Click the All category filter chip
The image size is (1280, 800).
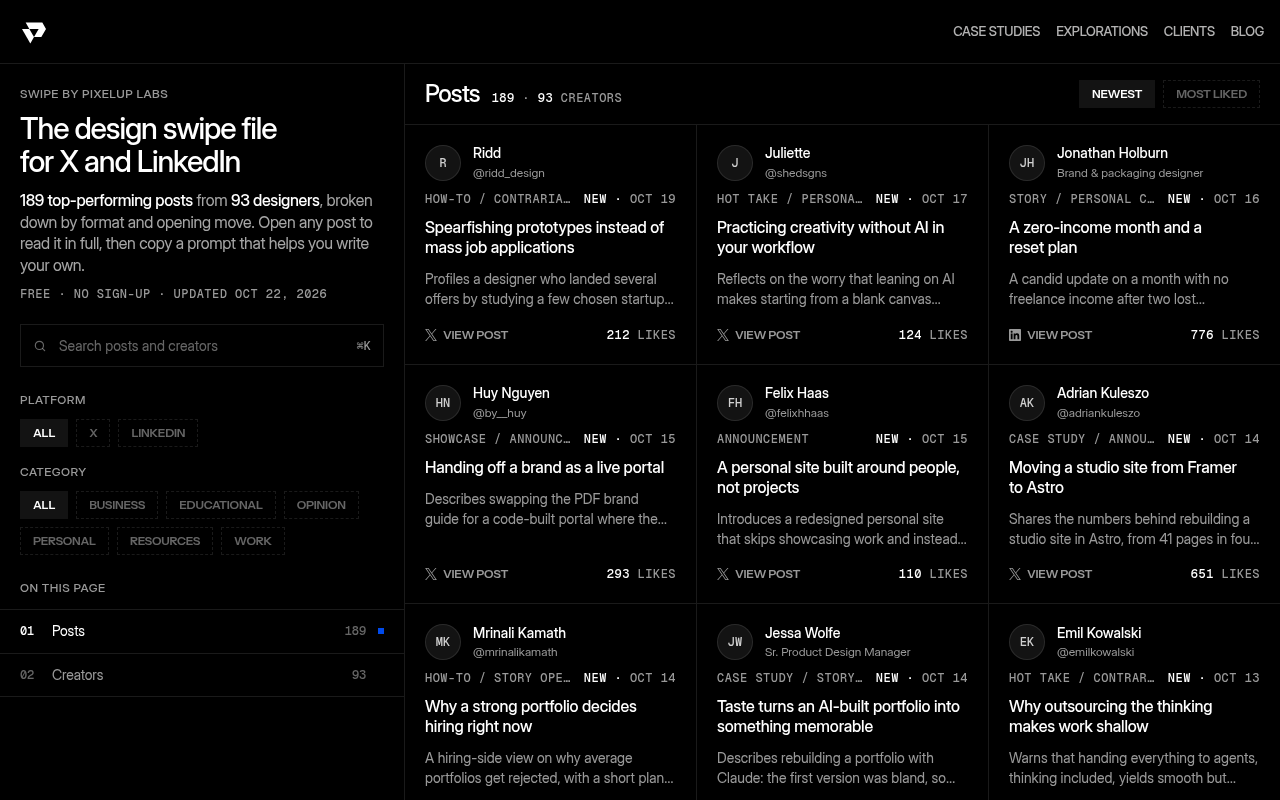point(44,505)
